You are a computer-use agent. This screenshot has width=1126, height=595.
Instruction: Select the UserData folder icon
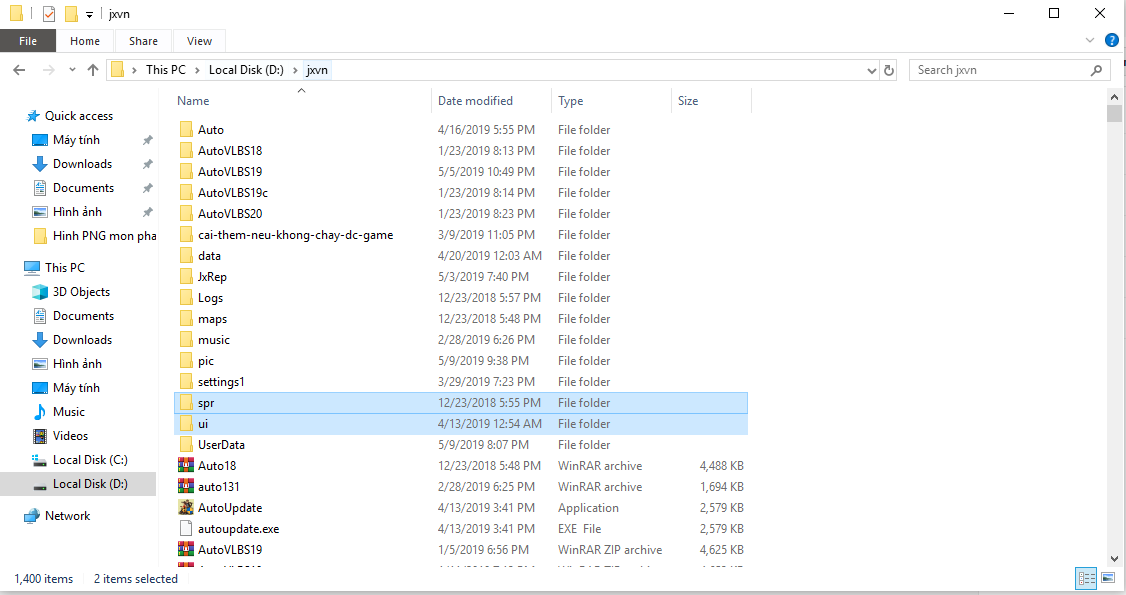click(x=186, y=444)
